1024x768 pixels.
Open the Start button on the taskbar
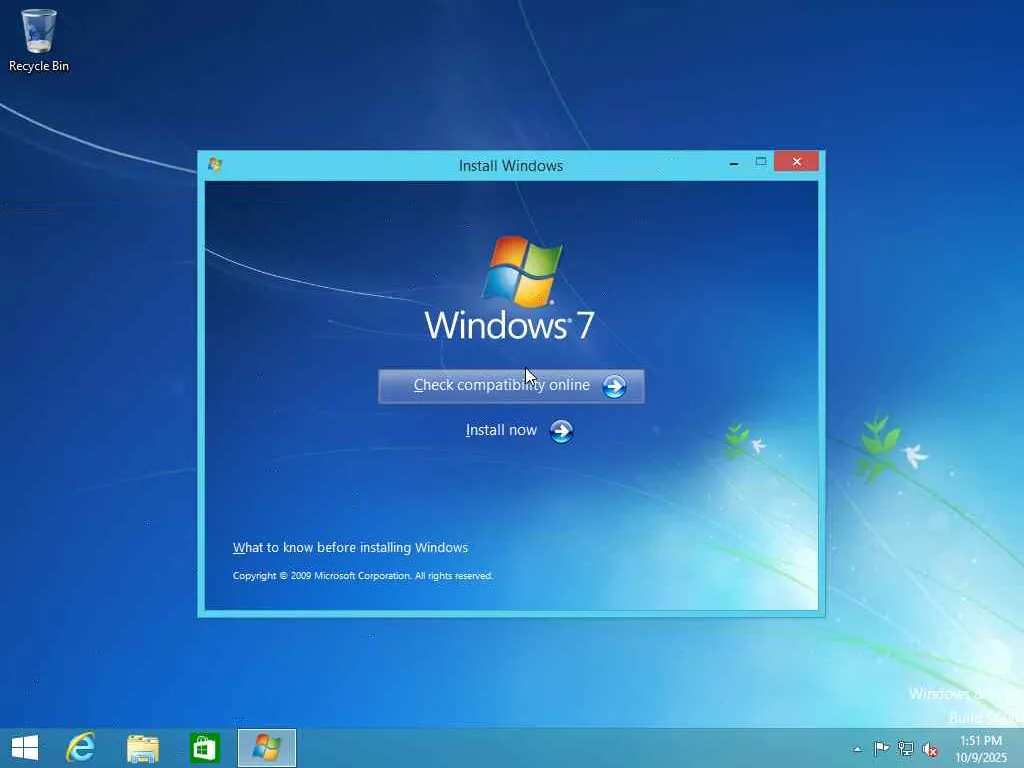coord(25,748)
